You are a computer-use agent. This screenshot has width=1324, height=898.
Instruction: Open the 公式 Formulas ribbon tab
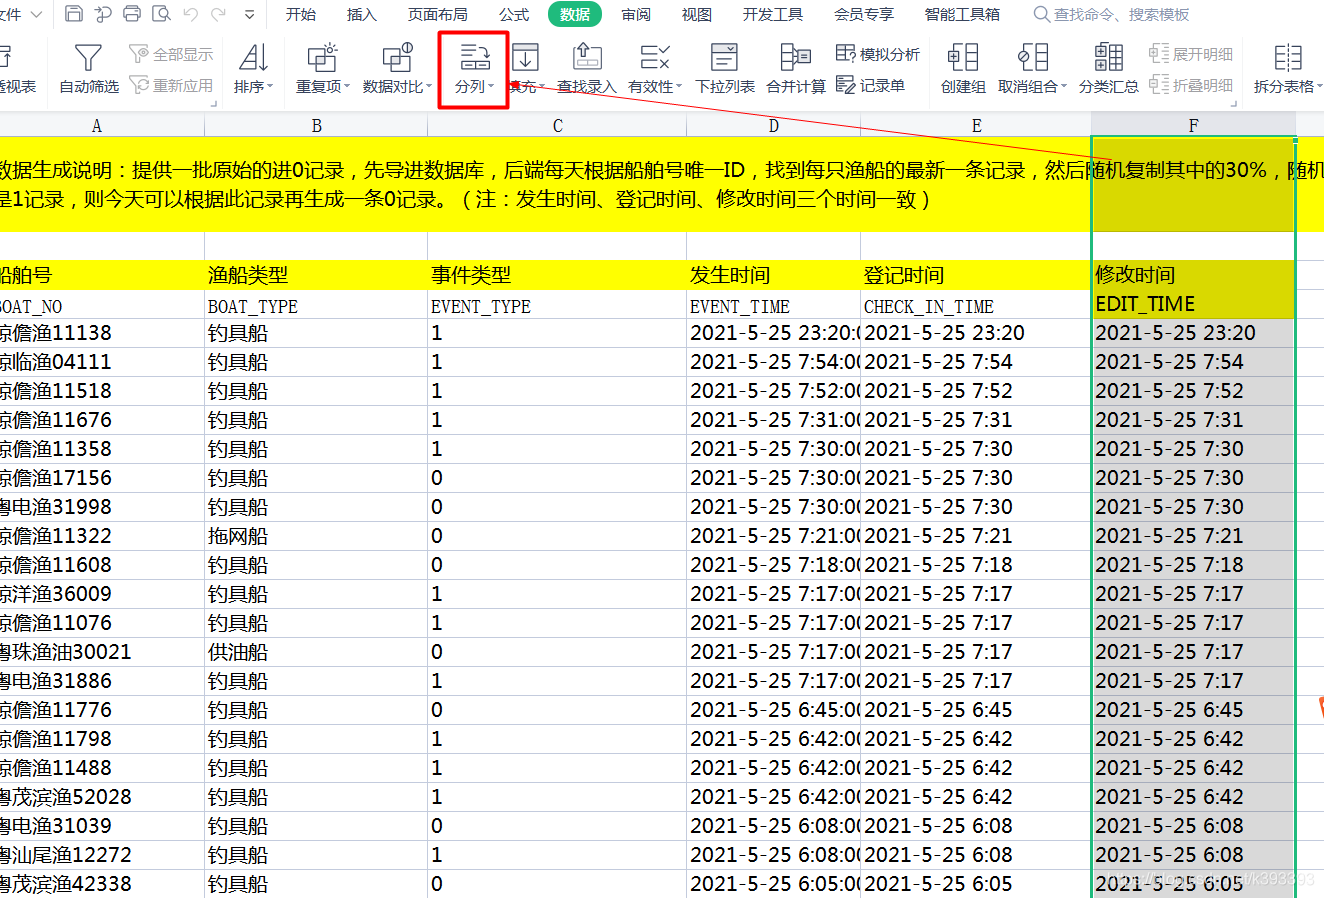(514, 14)
